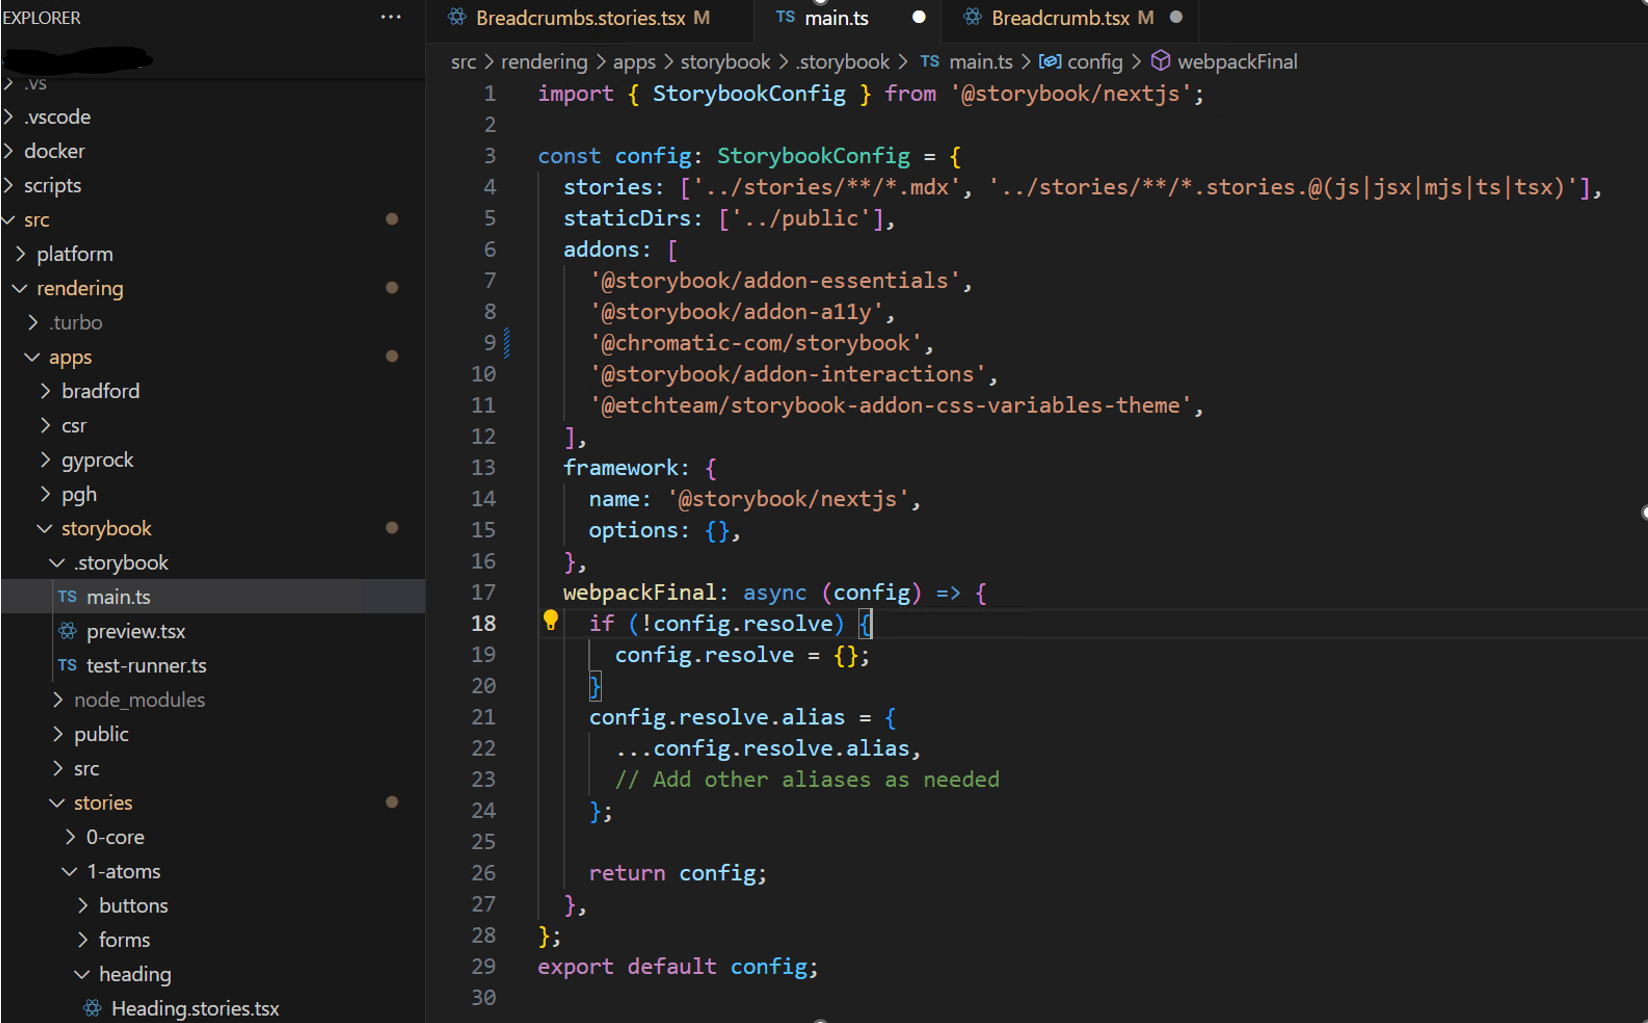Click the rendering segment in breadcrumb path
The height and width of the screenshot is (1023, 1648).
click(544, 62)
